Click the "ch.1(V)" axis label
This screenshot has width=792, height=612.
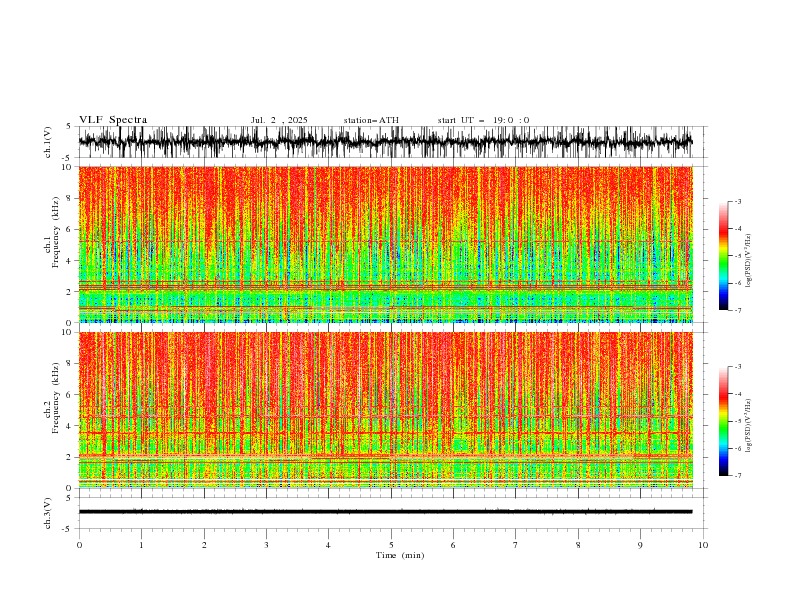point(48,142)
